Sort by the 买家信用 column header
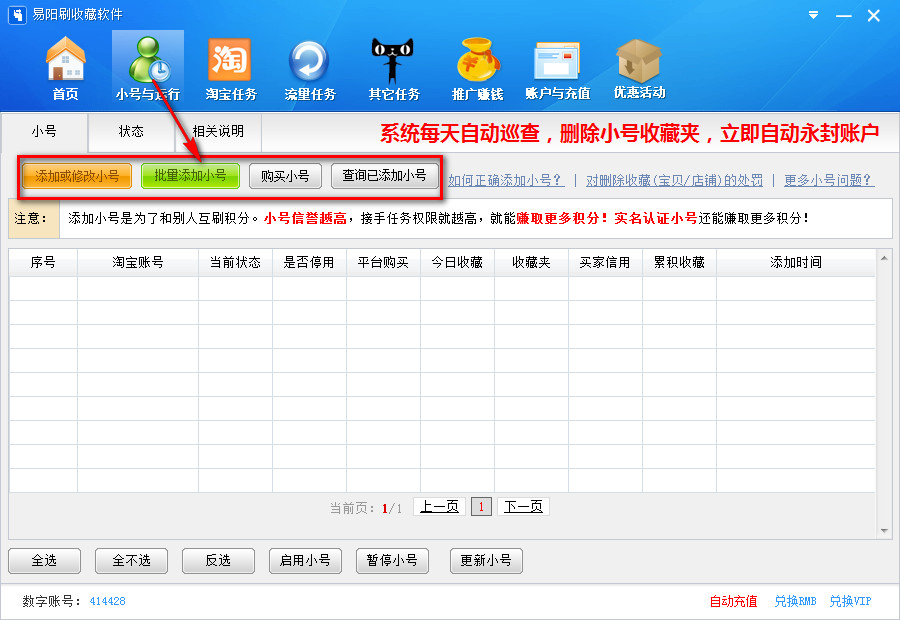The width and height of the screenshot is (900, 620). click(x=606, y=262)
